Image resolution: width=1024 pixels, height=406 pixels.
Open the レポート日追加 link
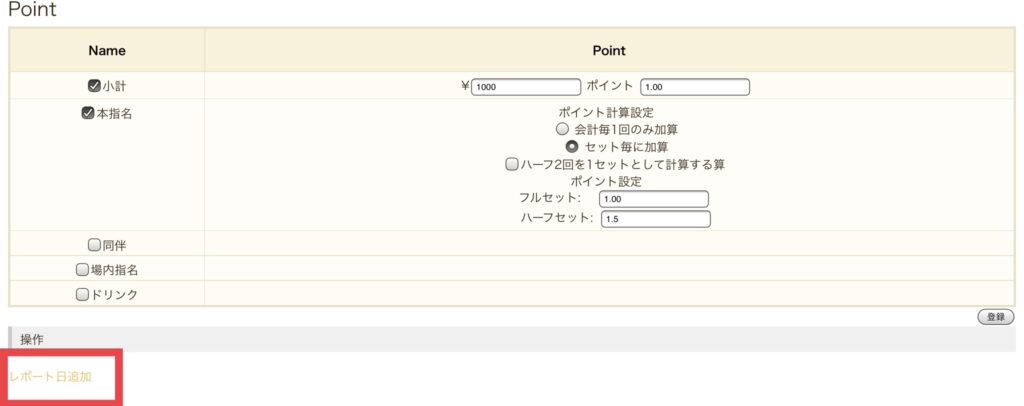pyautogui.click(x=50, y=377)
